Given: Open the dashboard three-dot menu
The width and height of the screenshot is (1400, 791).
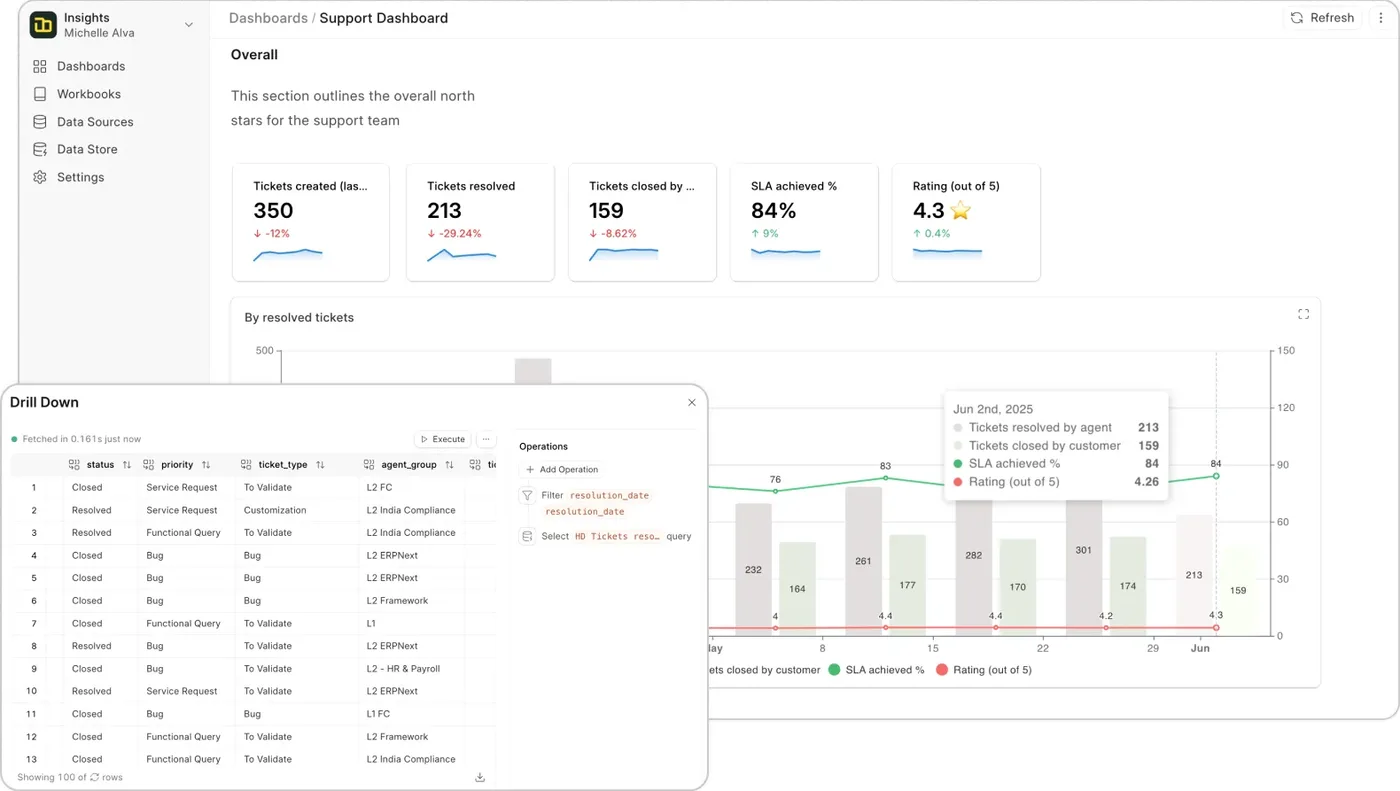Looking at the screenshot, I should (1381, 18).
